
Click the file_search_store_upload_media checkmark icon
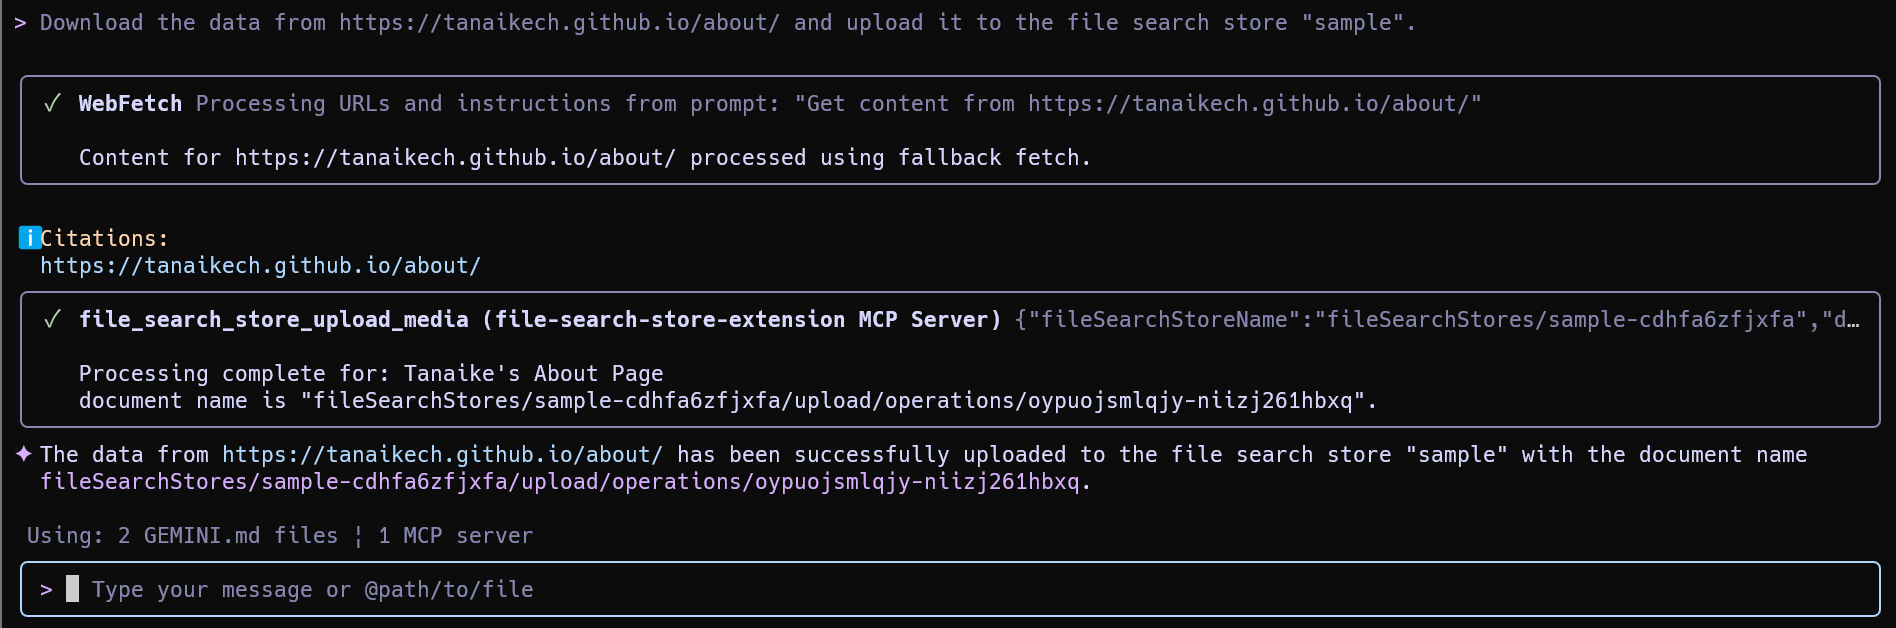pos(53,319)
